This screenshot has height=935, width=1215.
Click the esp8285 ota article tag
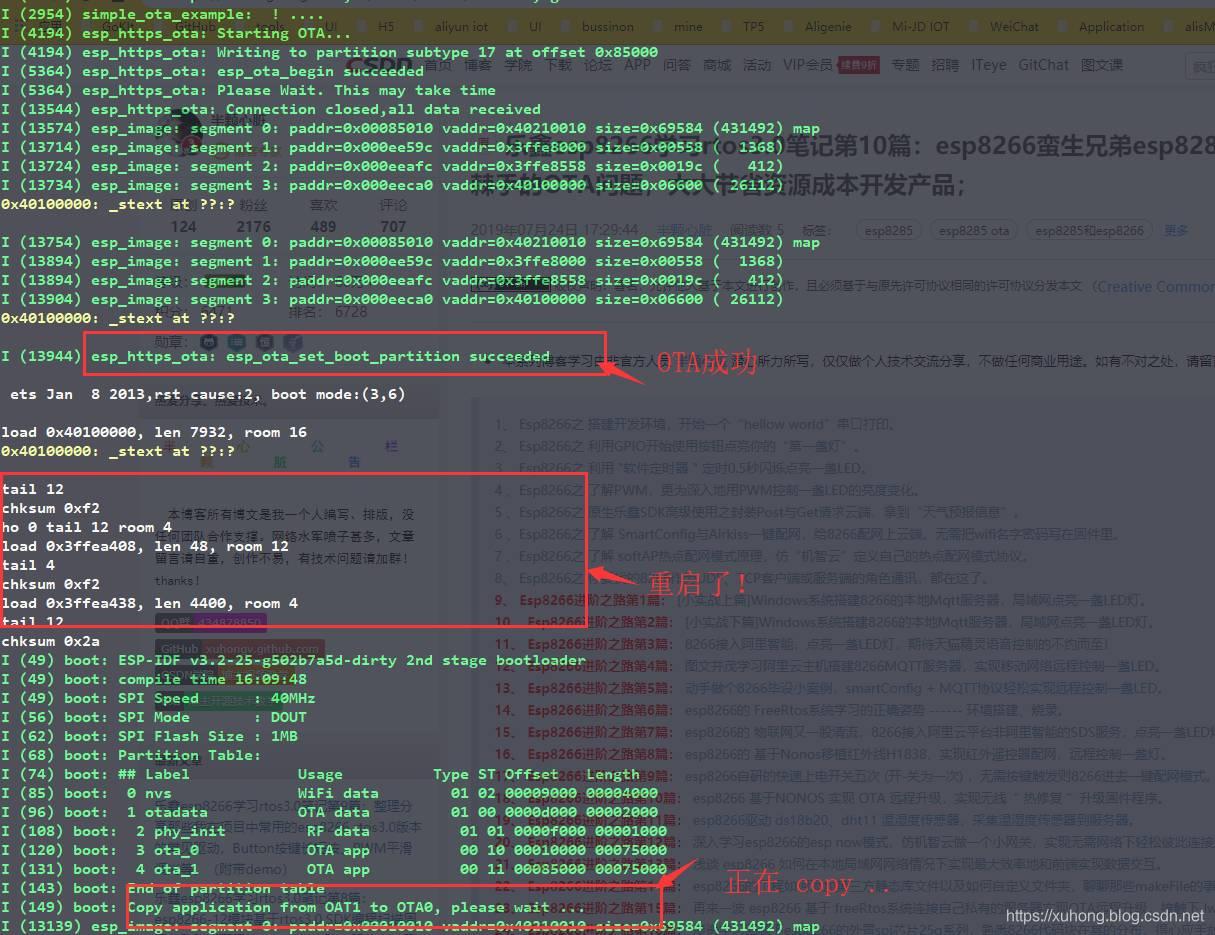(x=975, y=230)
